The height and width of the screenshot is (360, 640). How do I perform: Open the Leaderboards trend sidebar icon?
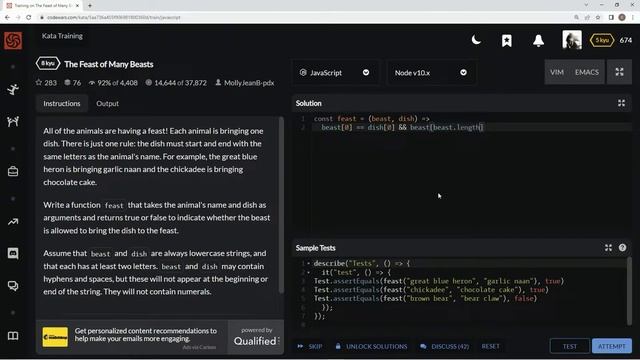[x=13, y=222]
